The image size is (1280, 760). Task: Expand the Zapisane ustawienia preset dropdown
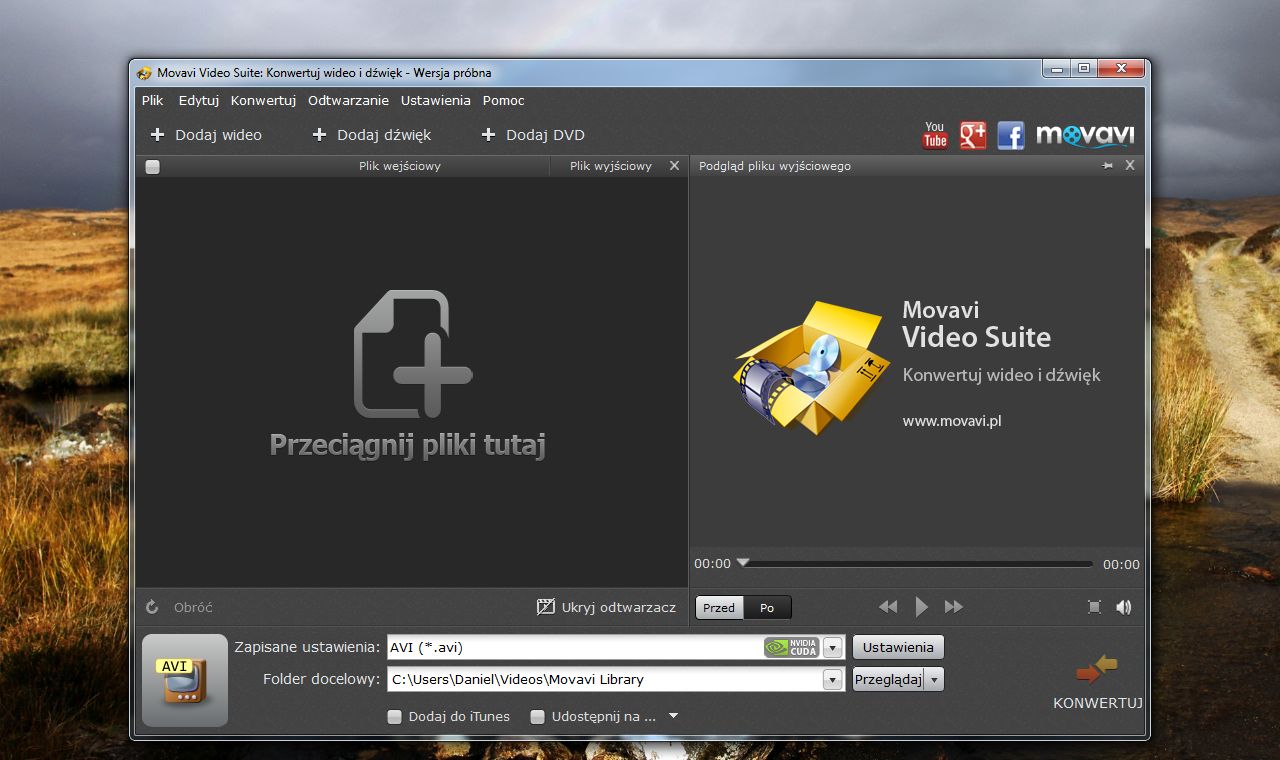coord(833,647)
